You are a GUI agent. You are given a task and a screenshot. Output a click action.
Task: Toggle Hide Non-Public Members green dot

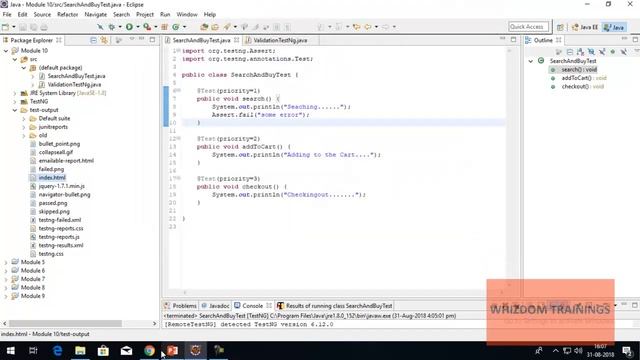pos(613,52)
